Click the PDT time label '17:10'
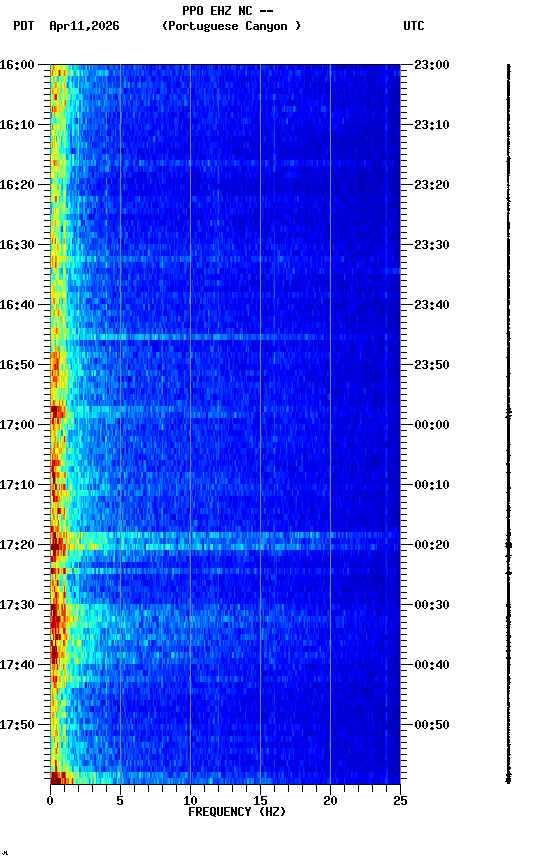This screenshot has width=552, height=864. [x=17, y=485]
